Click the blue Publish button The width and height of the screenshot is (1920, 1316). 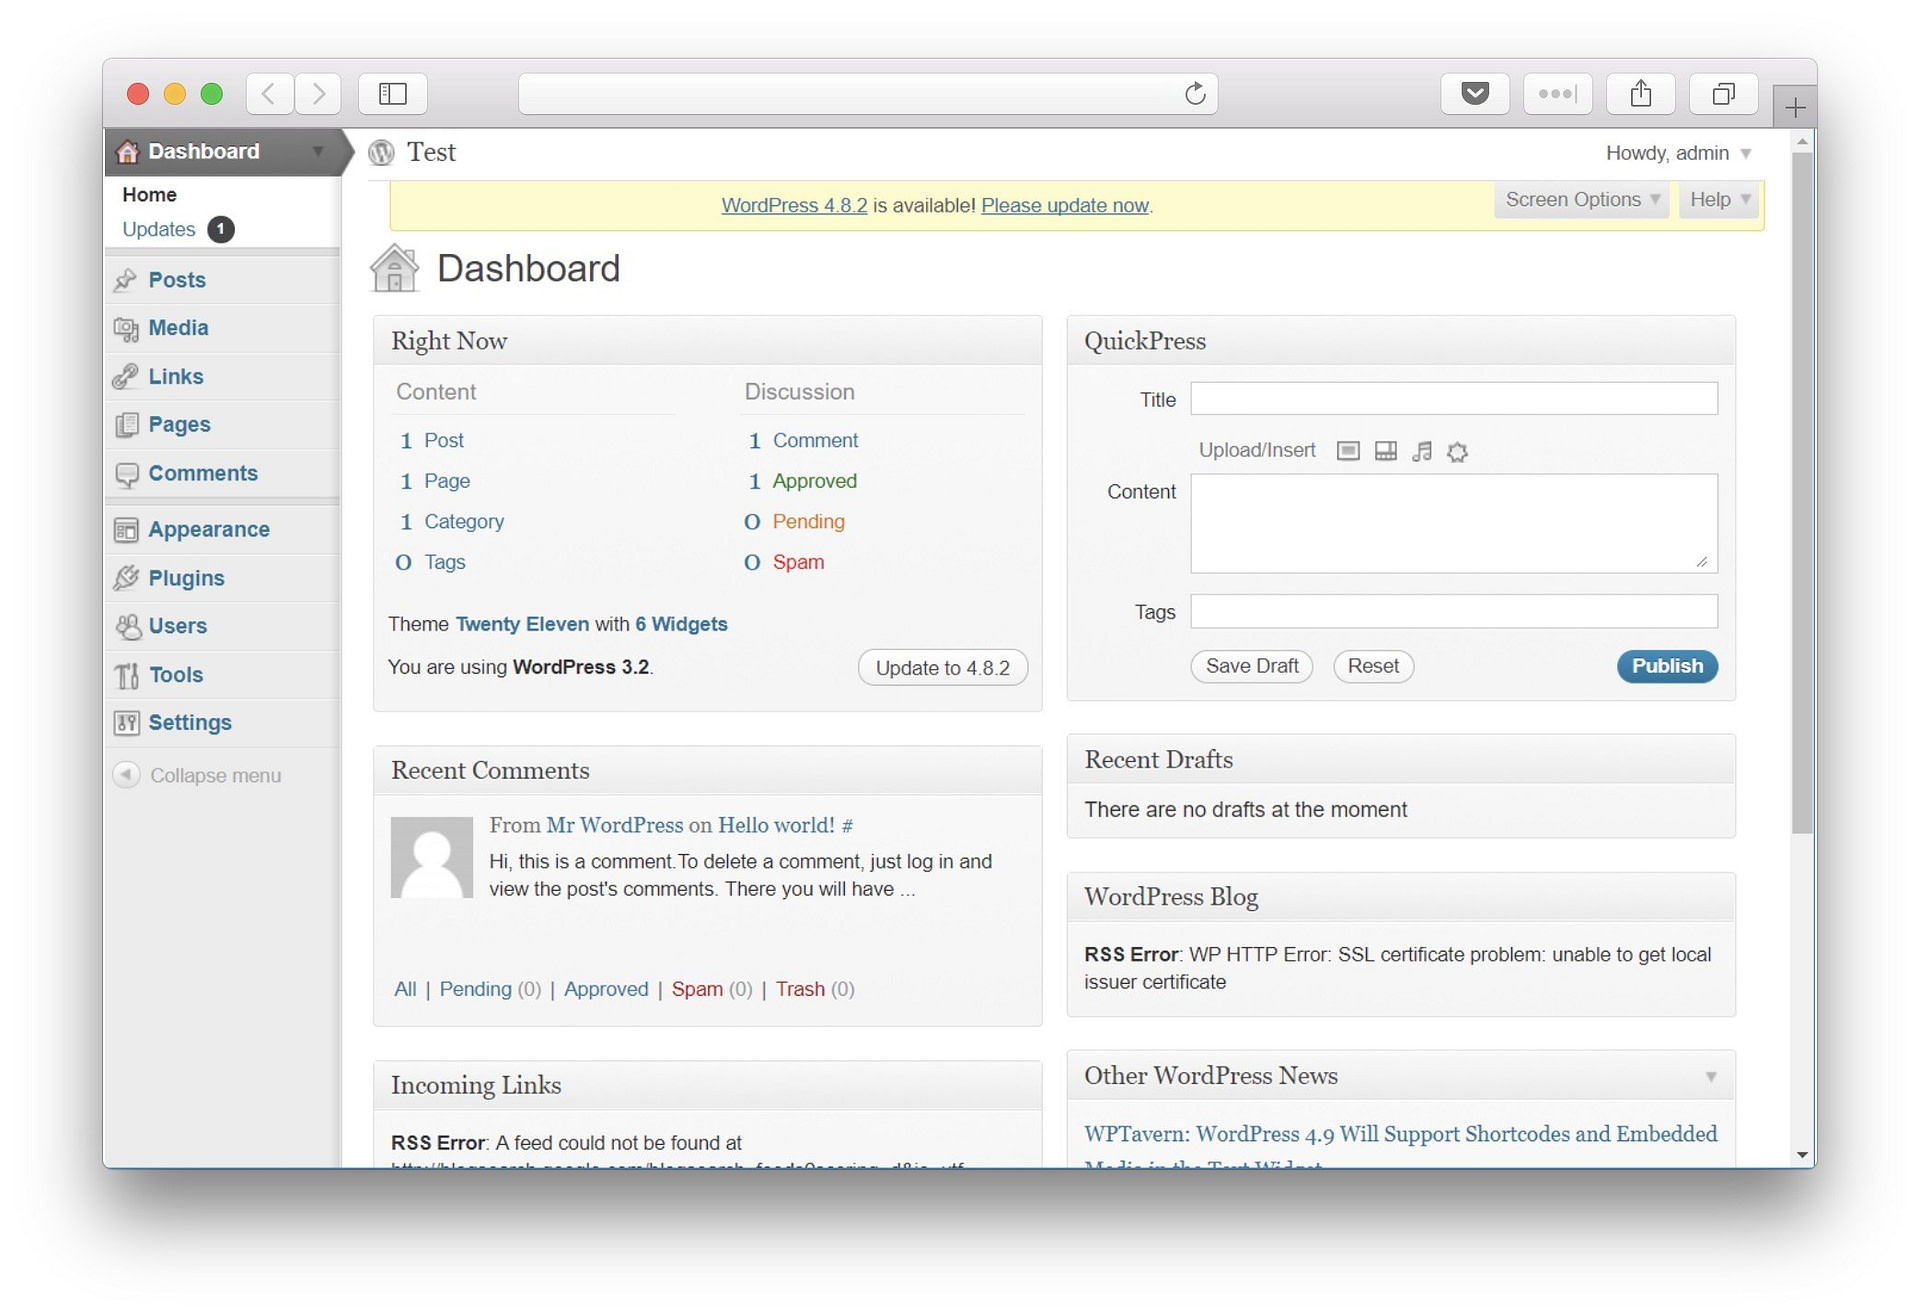tap(1667, 666)
